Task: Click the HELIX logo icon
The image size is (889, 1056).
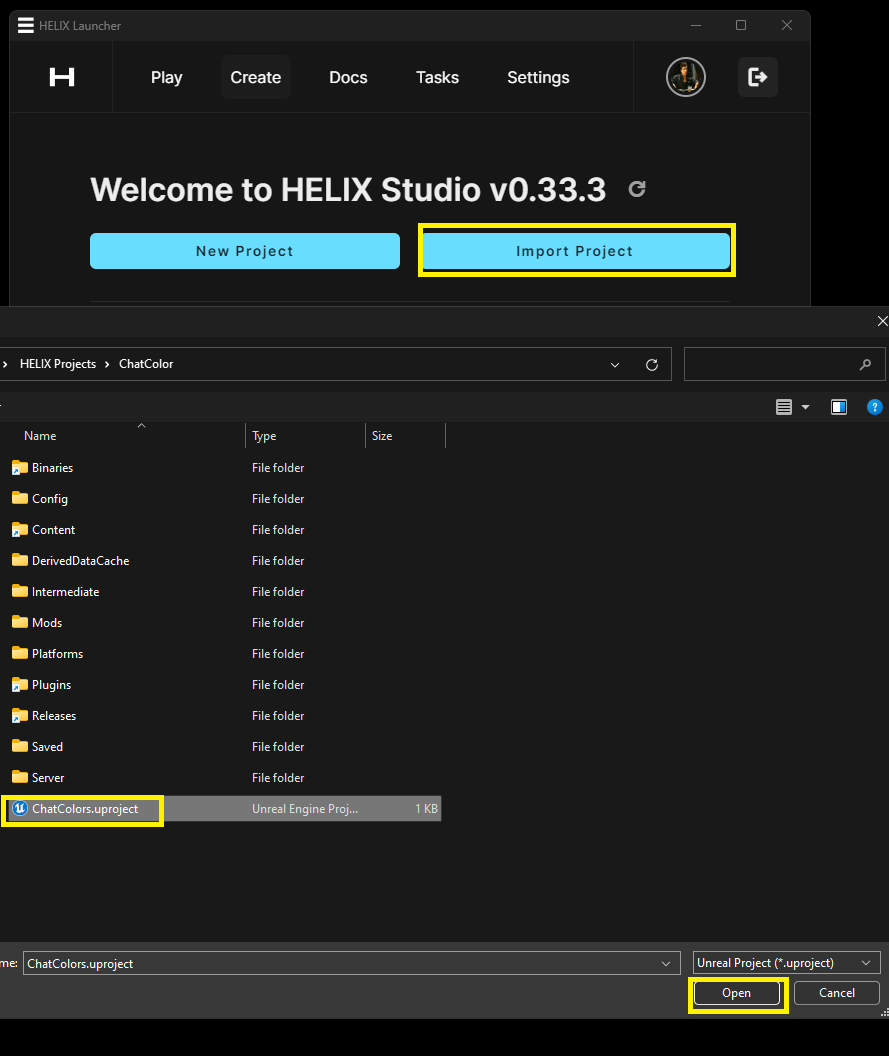Action: pyautogui.click(x=62, y=77)
